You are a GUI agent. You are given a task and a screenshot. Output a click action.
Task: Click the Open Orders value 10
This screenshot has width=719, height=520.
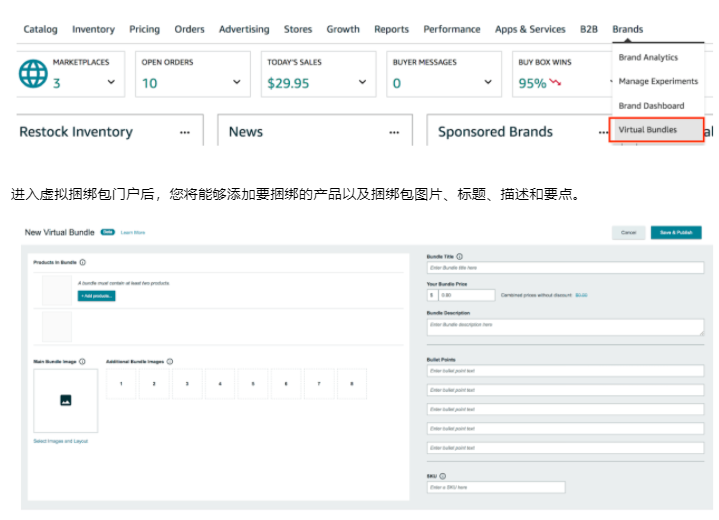pyautogui.click(x=149, y=83)
